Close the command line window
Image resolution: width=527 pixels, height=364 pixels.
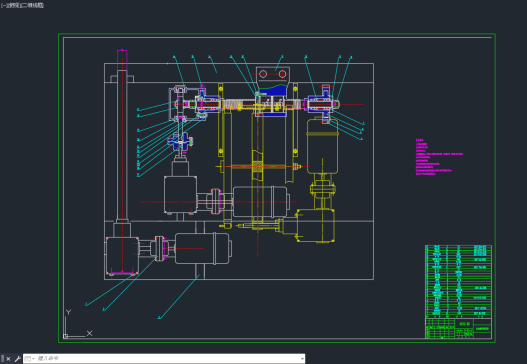point(8,359)
